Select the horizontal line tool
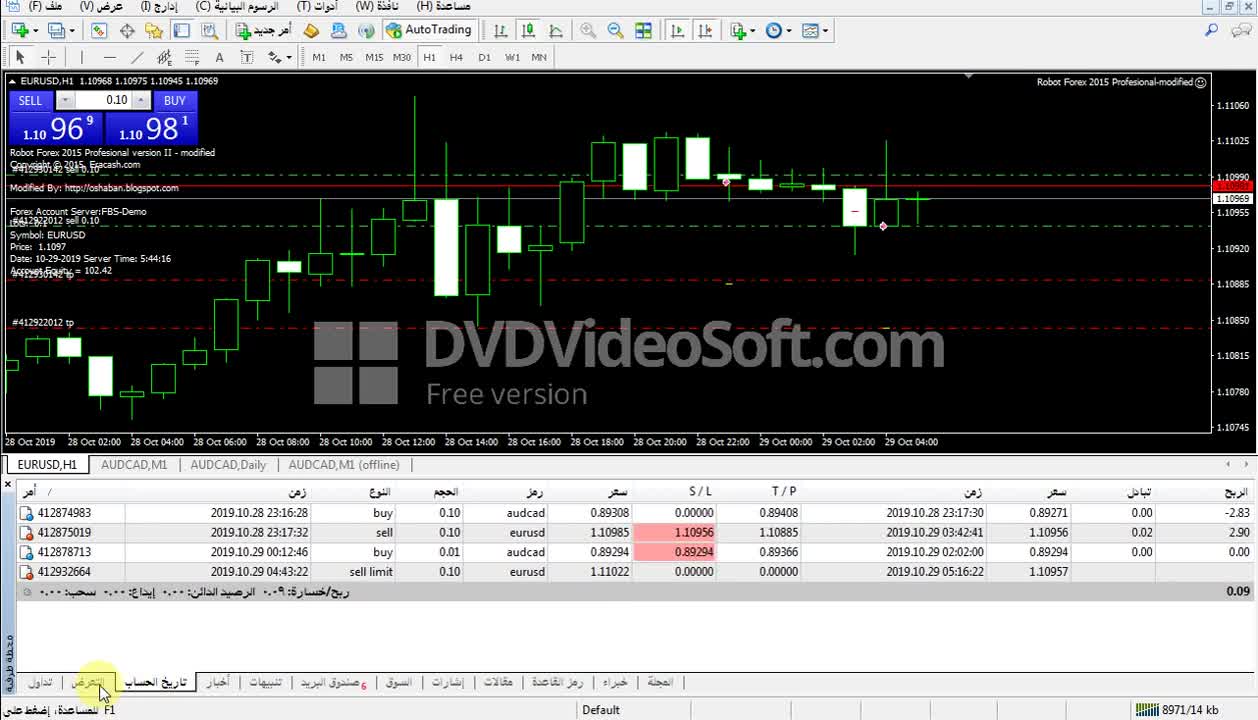This screenshot has height=720, width=1258. click(110, 57)
